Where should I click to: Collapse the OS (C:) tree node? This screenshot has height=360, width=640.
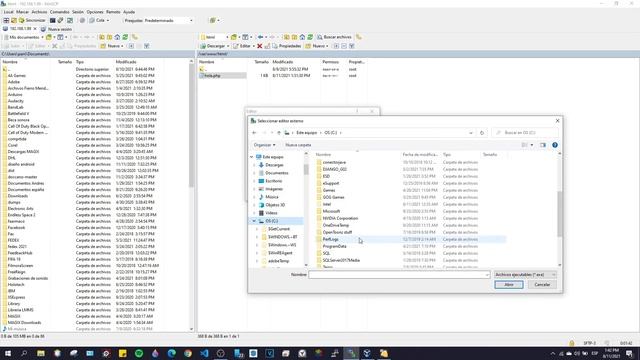pos(254,221)
